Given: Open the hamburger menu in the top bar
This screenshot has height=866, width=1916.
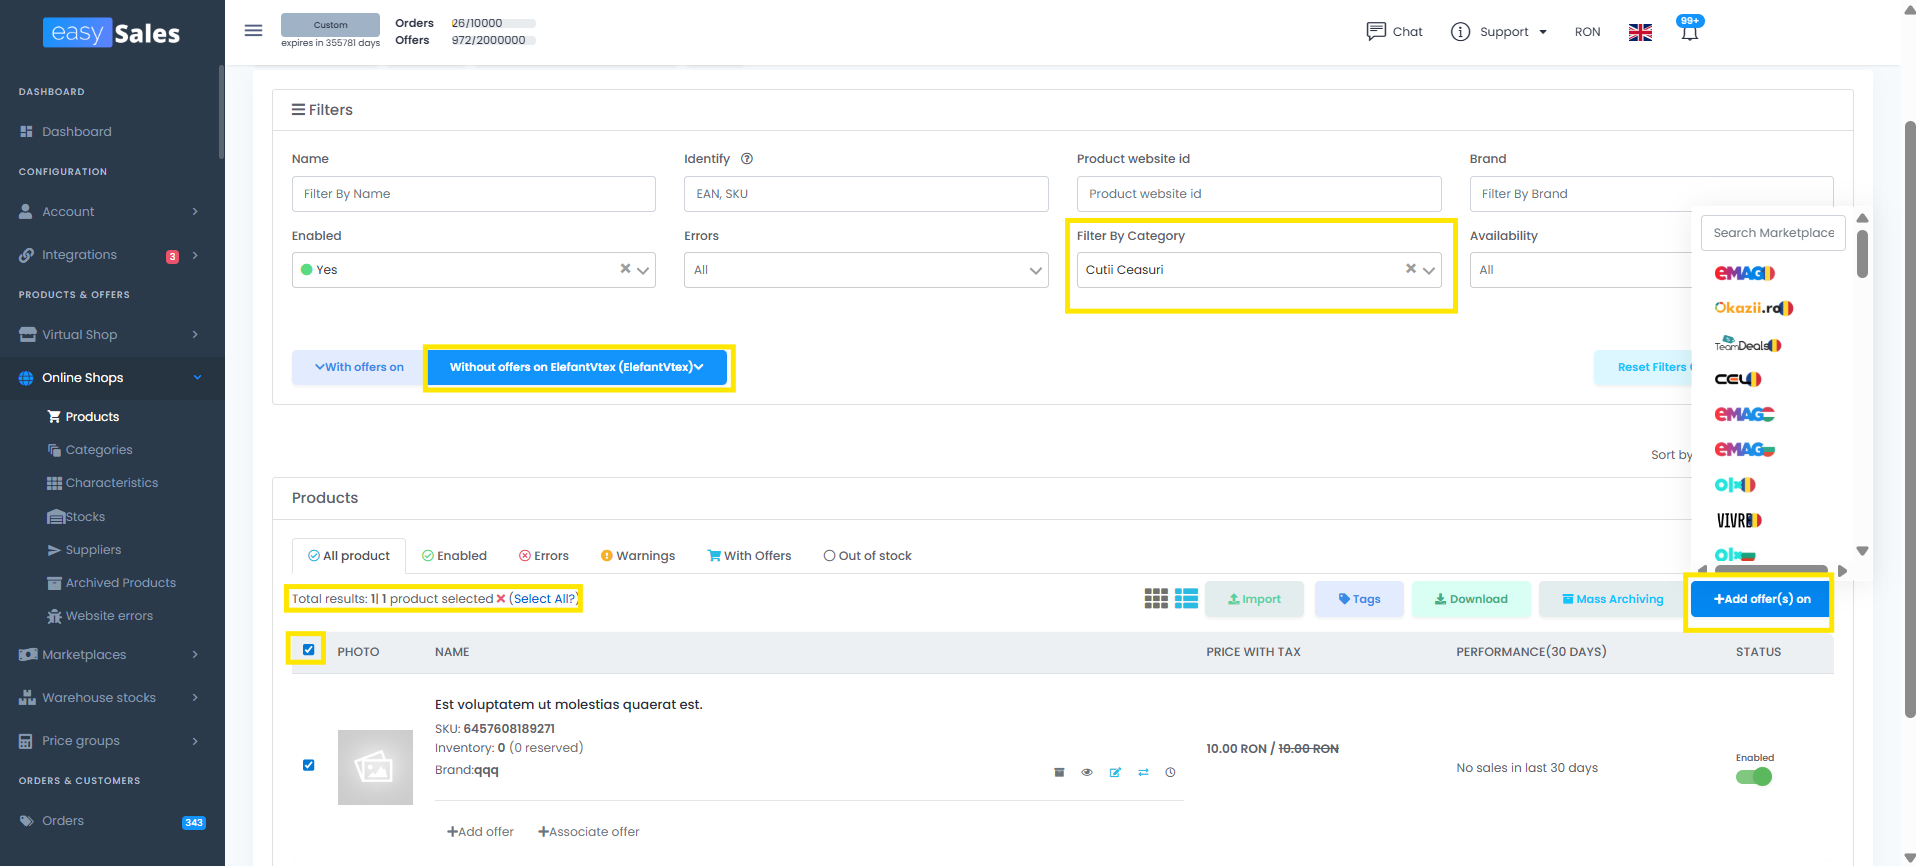Looking at the screenshot, I should (254, 31).
